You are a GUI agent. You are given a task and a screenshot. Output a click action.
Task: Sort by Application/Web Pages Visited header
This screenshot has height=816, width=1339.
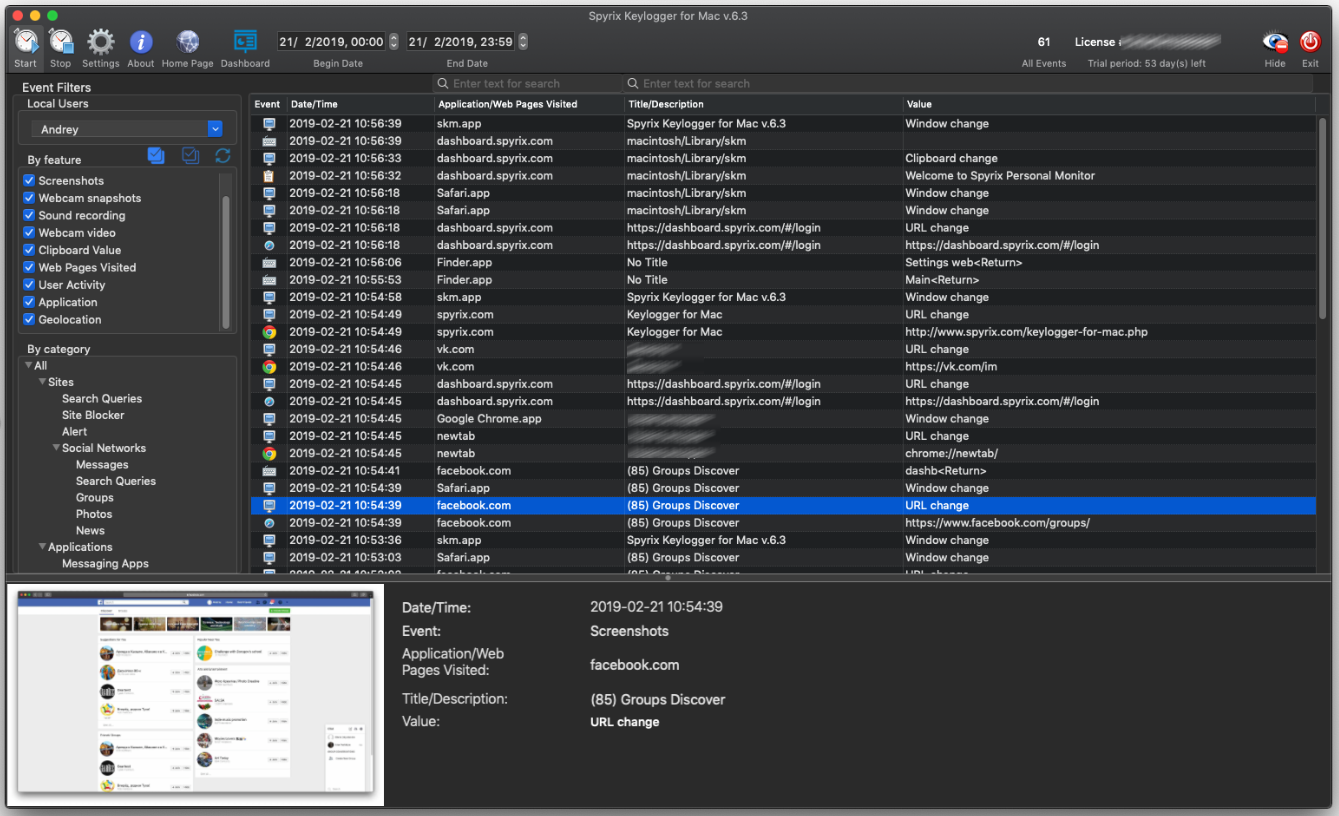point(529,104)
